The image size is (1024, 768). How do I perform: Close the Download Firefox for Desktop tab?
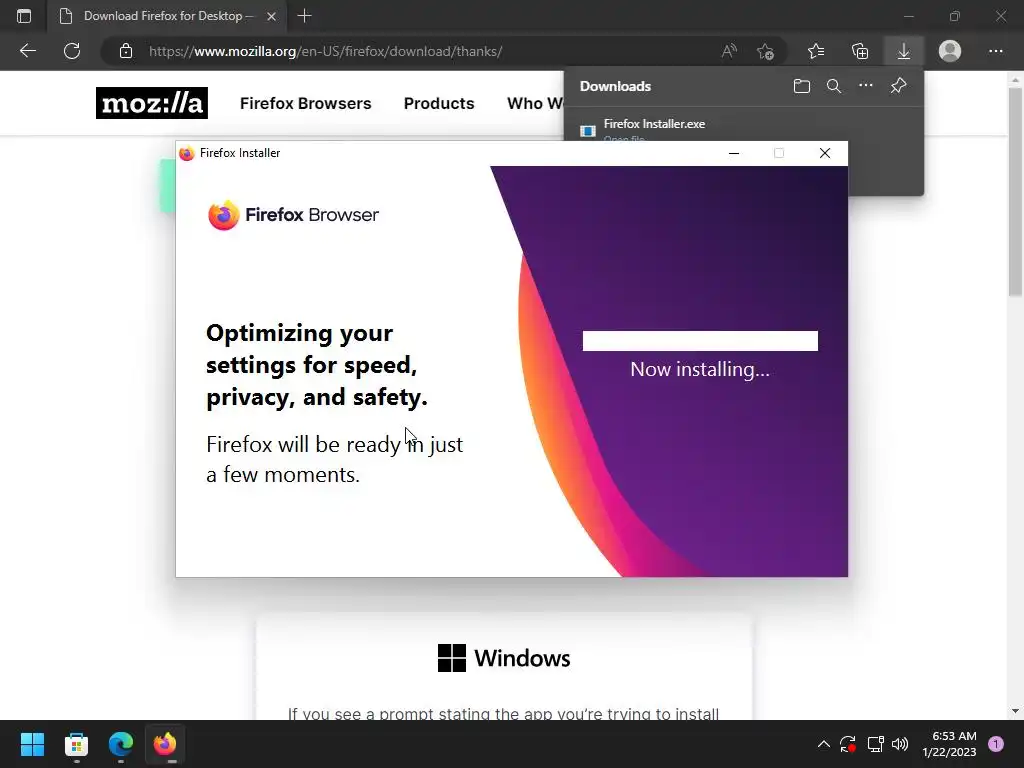pyautogui.click(x=272, y=16)
